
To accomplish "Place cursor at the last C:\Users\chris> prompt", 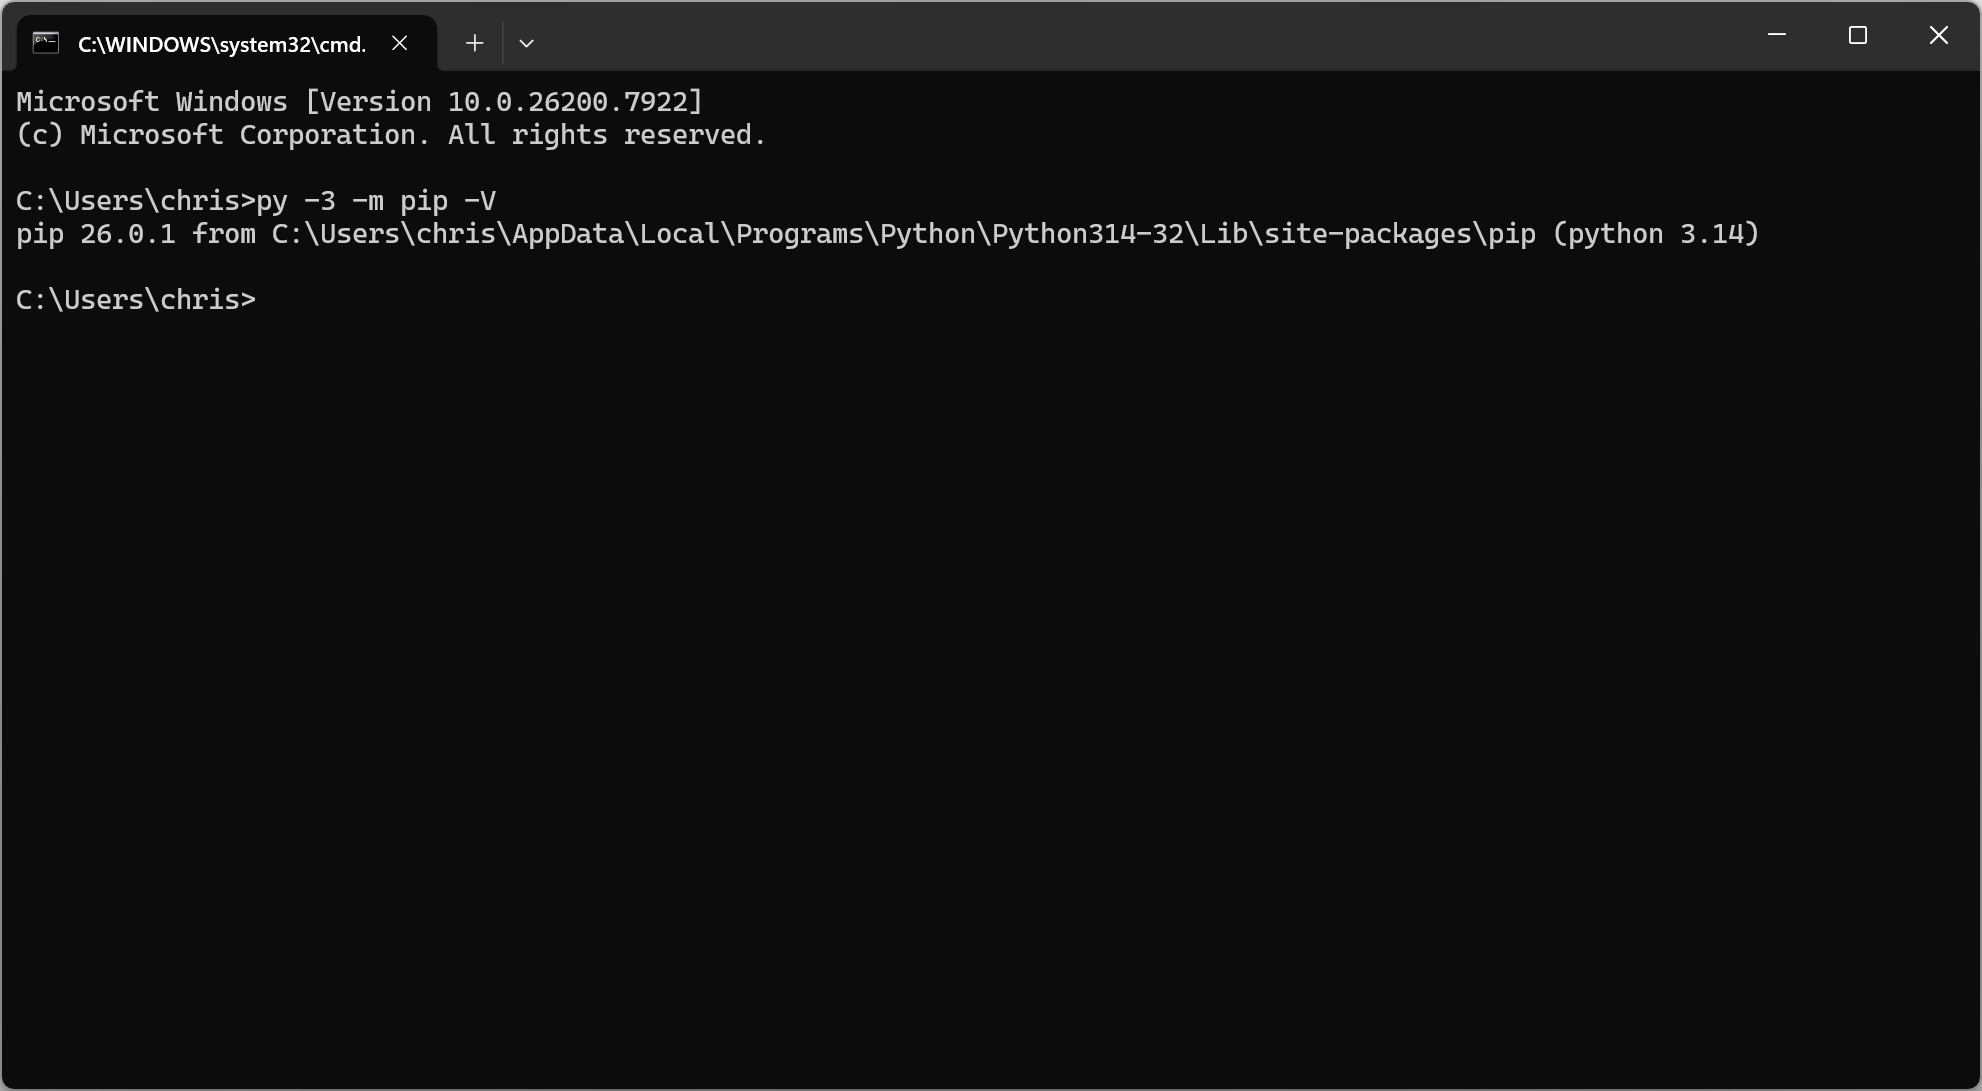I will point(136,300).
